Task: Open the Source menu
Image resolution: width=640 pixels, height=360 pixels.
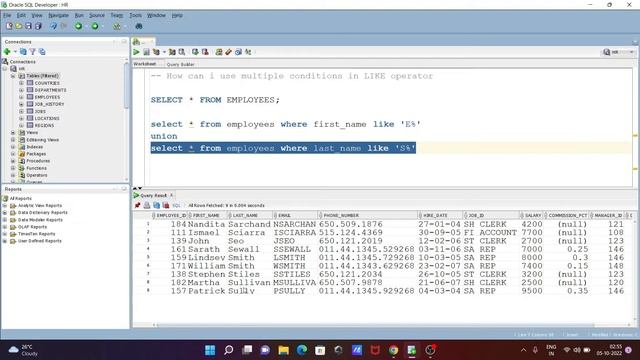Action: [97, 15]
